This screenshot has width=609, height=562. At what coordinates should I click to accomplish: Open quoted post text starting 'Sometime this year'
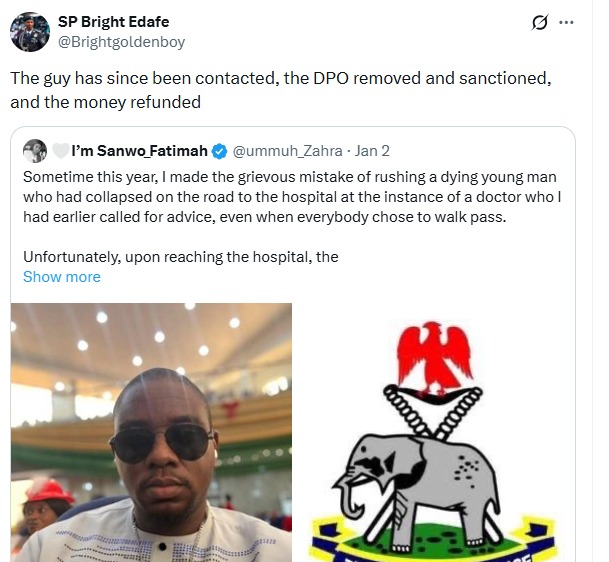pyautogui.click(x=292, y=196)
